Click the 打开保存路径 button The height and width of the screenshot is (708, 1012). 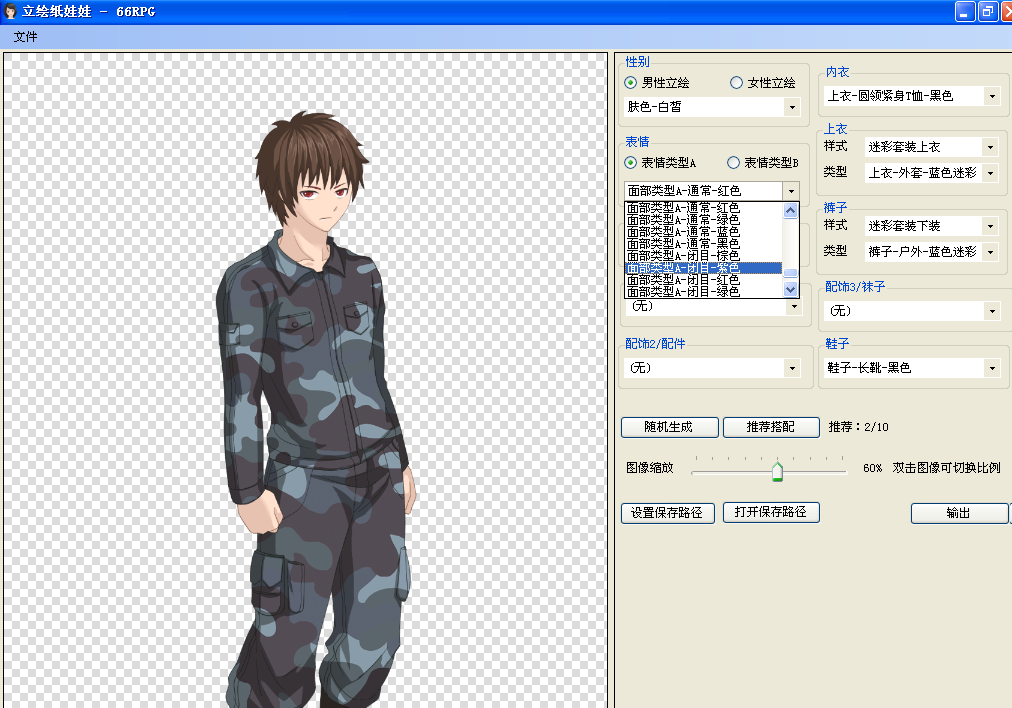pyautogui.click(x=771, y=512)
